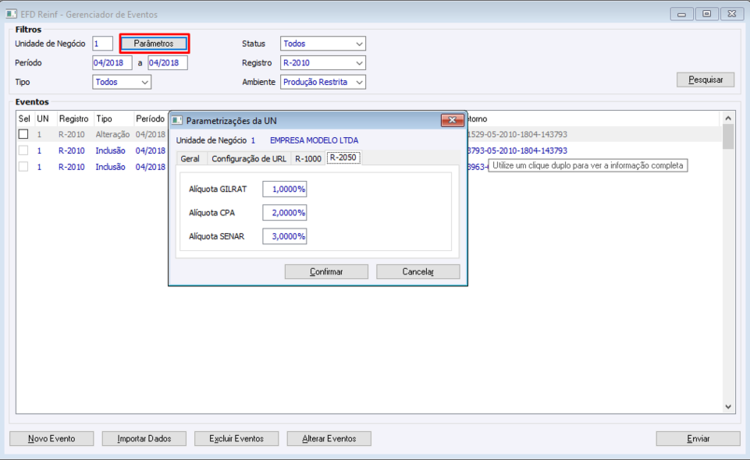Click the Período start date field
The width and height of the screenshot is (750, 460).
112,63
